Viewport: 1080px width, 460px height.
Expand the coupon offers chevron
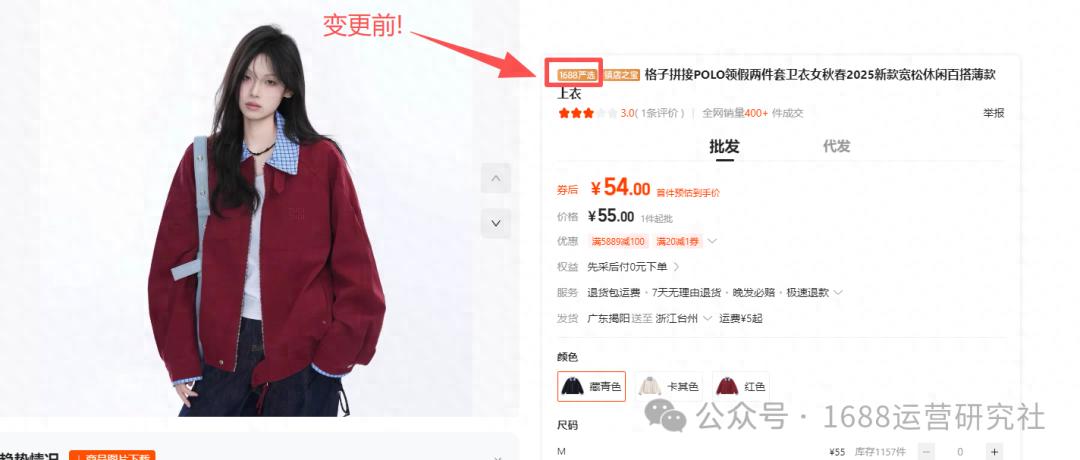coord(712,241)
